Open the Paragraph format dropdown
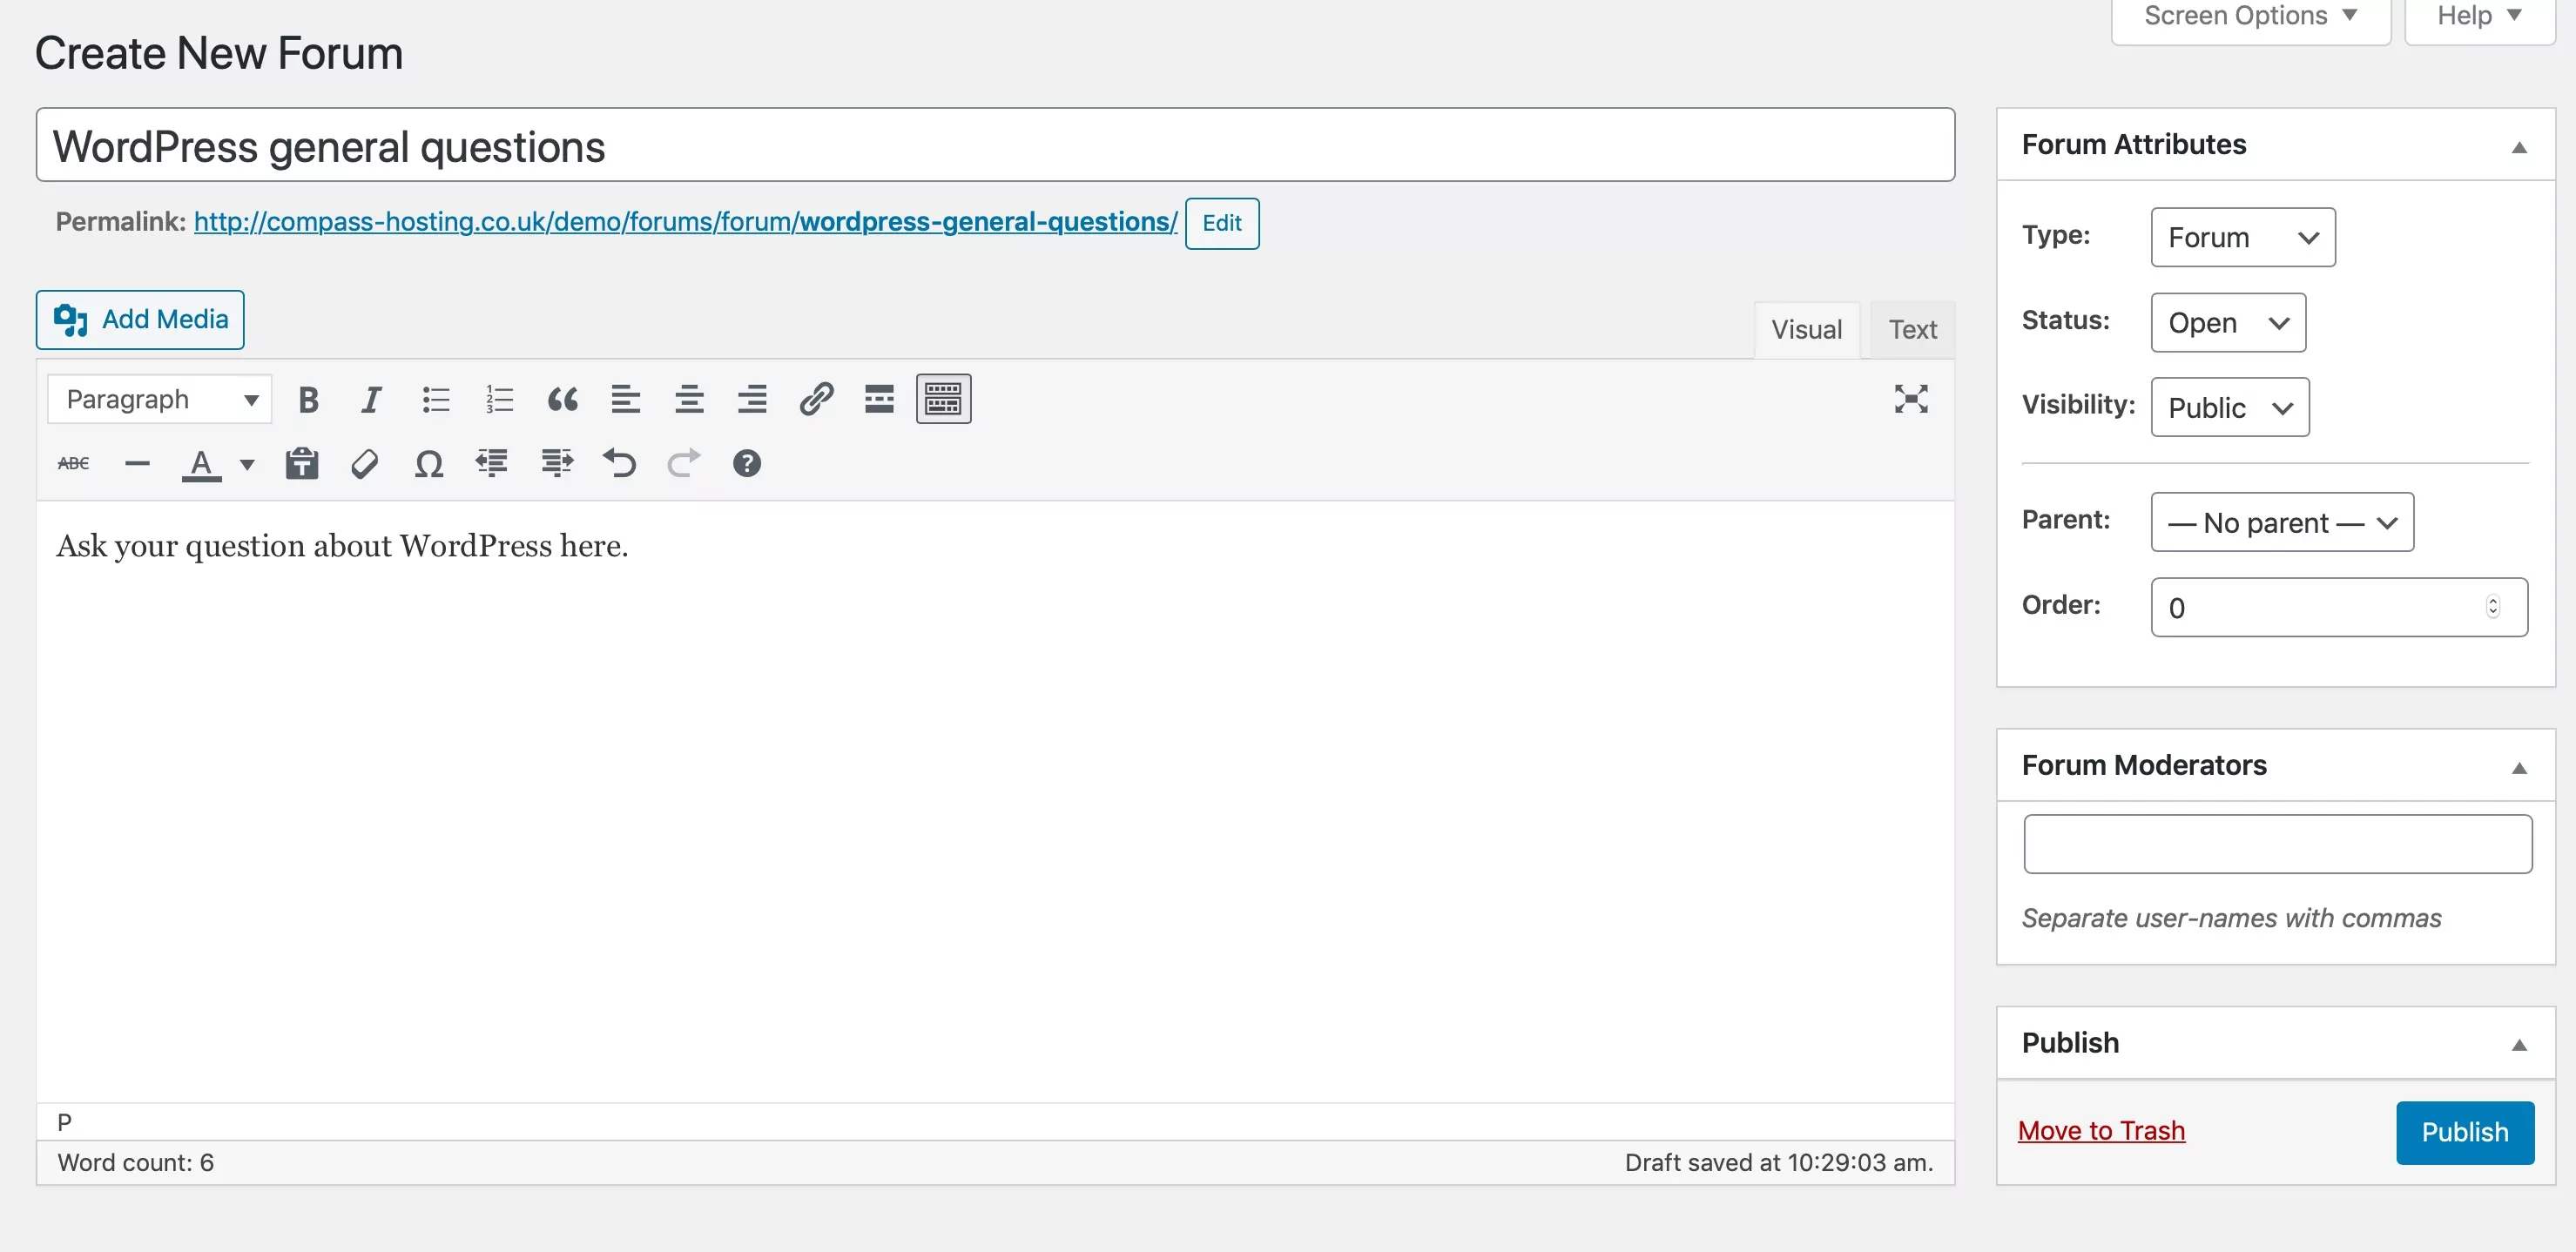2576x1252 pixels. [160, 400]
